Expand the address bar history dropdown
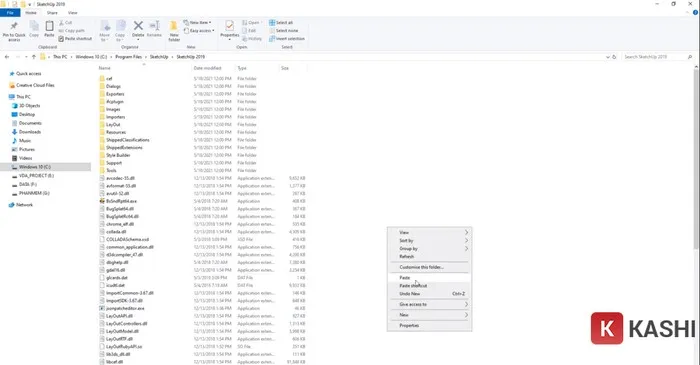 coord(608,57)
